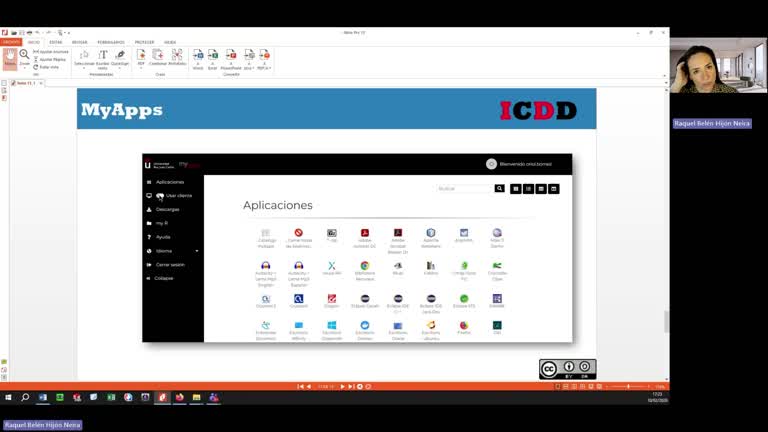Image resolution: width=768 pixels, height=432 pixels.
Task: Go to the next page in the status bar
Action: 342,386
